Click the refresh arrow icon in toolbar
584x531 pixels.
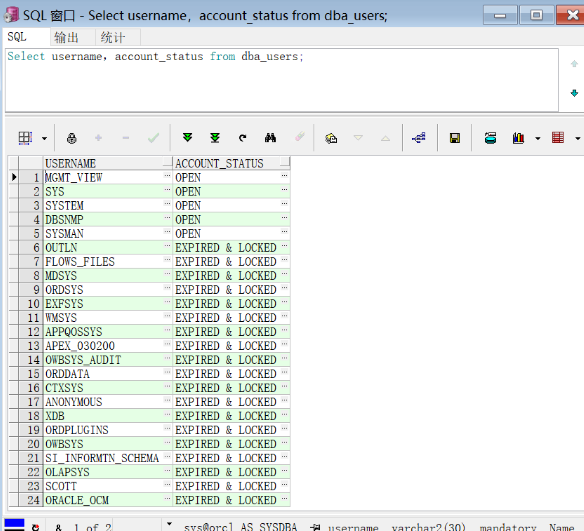(242, 138)
